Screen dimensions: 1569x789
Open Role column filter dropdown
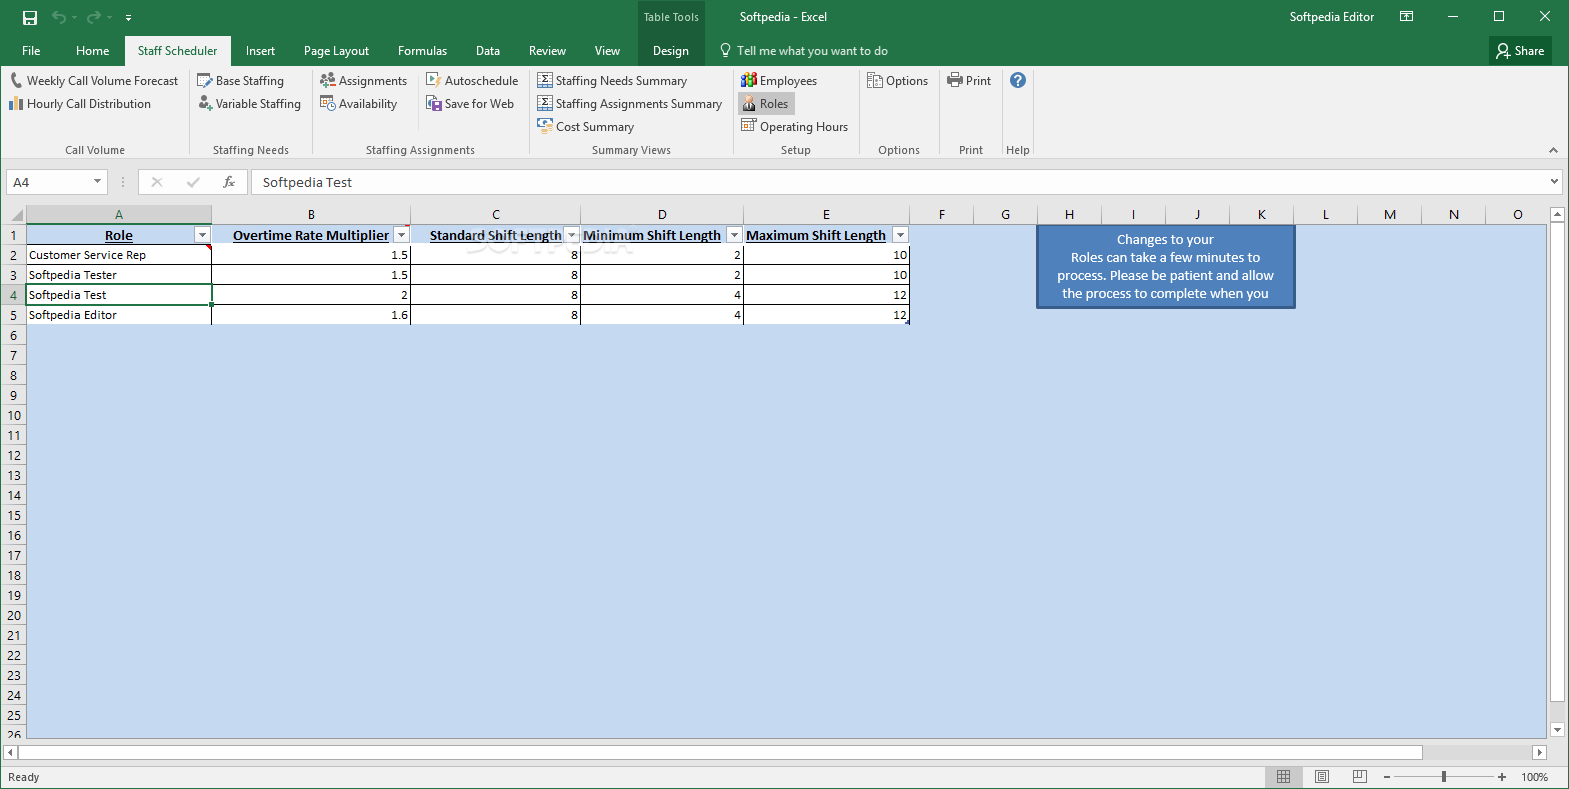(202, 235)
